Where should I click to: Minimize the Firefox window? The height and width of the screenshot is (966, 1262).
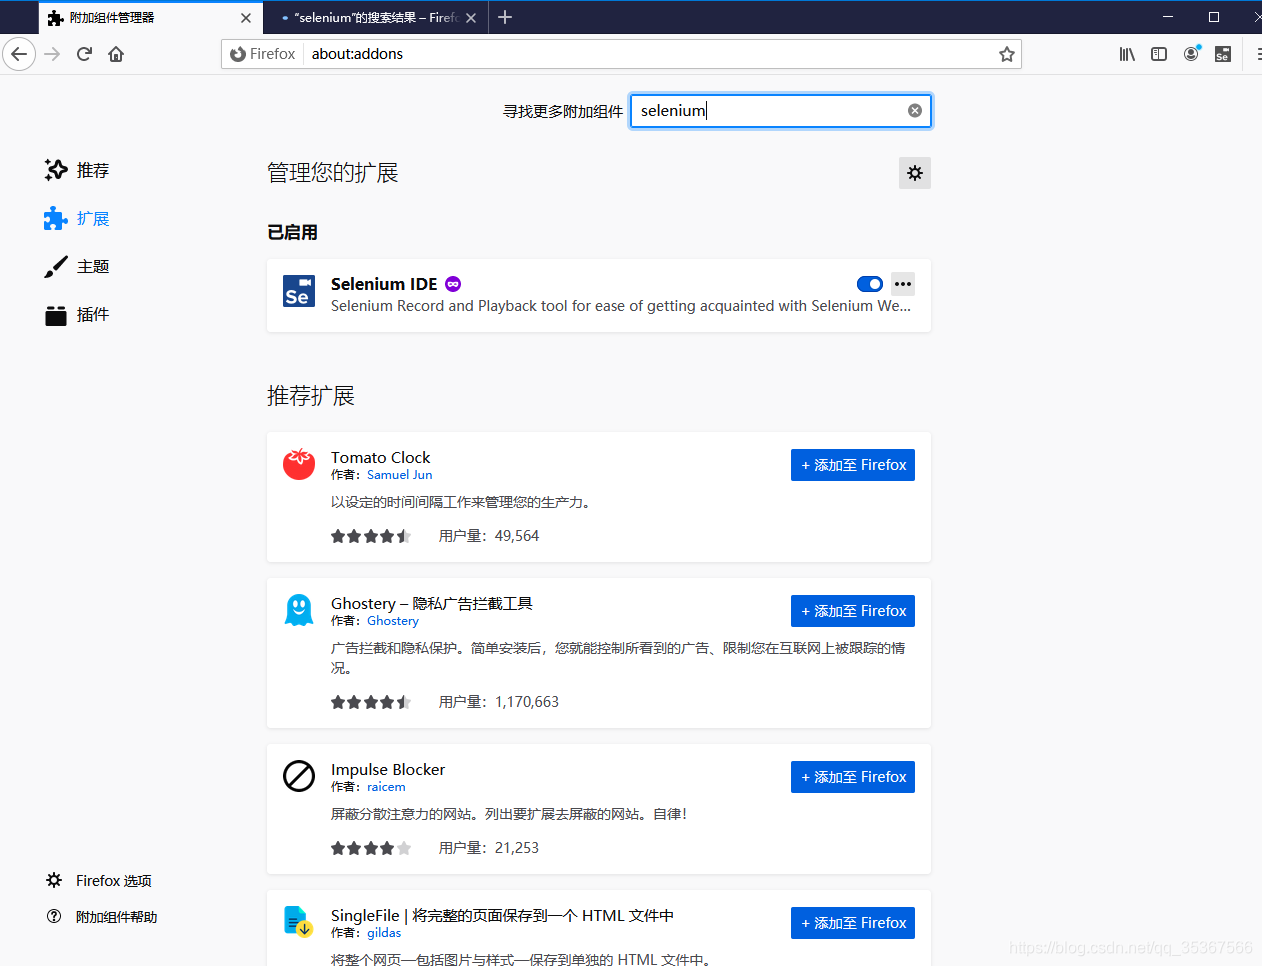tap(1168, 17)
